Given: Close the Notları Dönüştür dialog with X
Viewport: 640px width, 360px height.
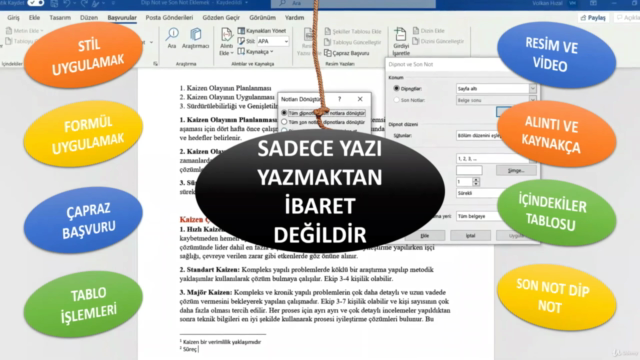Looking at the screenshot, I should [x=360, y=99].
